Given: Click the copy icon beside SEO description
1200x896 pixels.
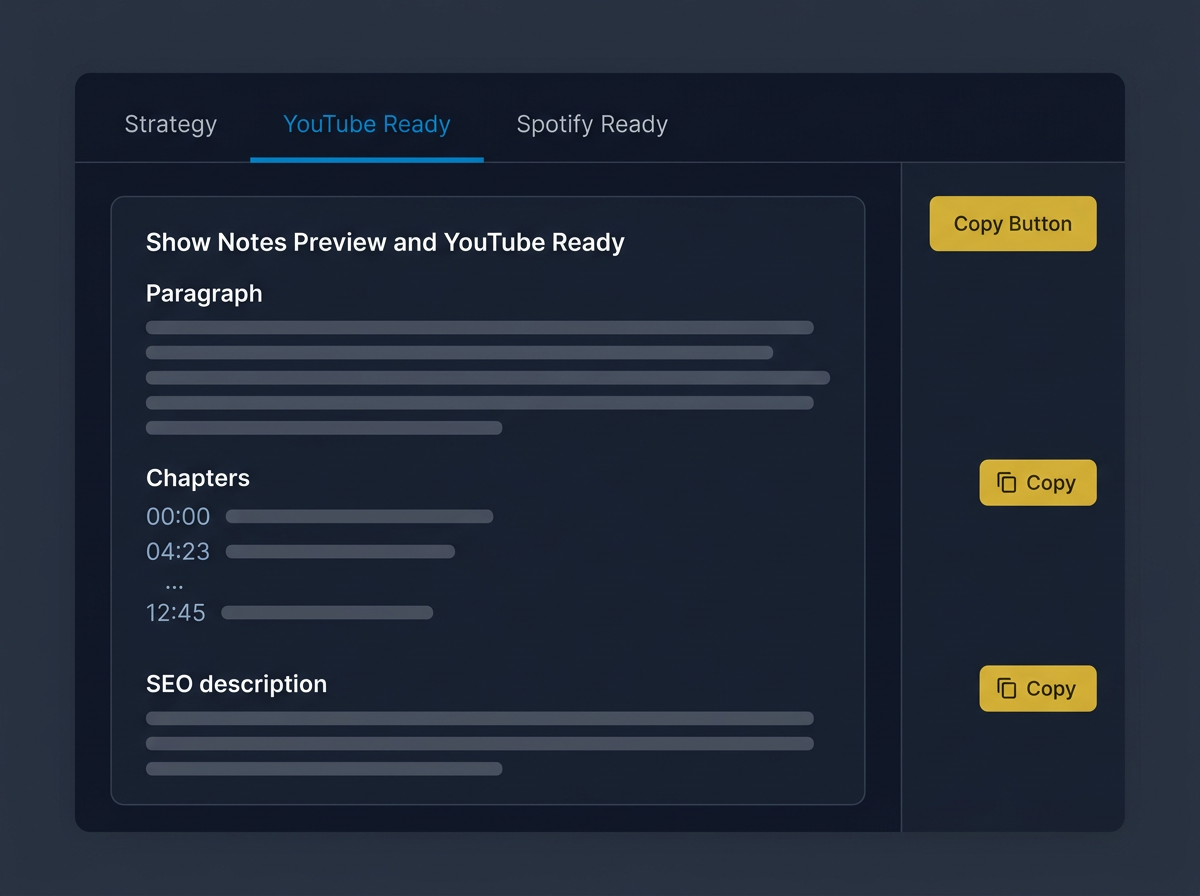Looking at the screenshot, I should 1007,689.
